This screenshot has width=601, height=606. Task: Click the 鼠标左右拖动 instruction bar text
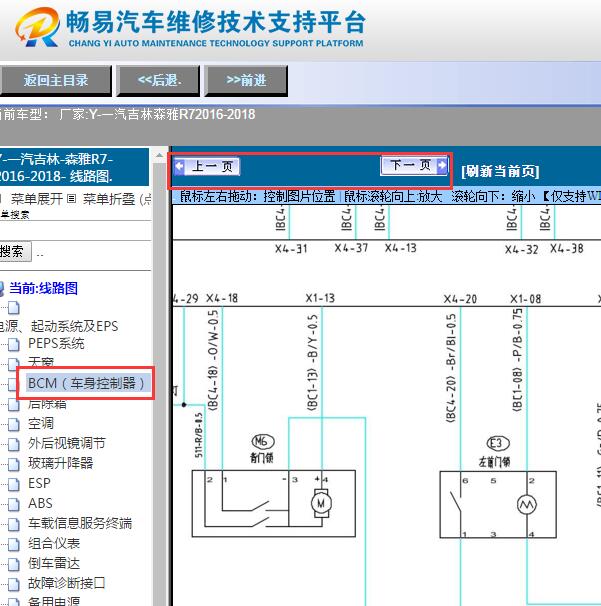point(257,197)
